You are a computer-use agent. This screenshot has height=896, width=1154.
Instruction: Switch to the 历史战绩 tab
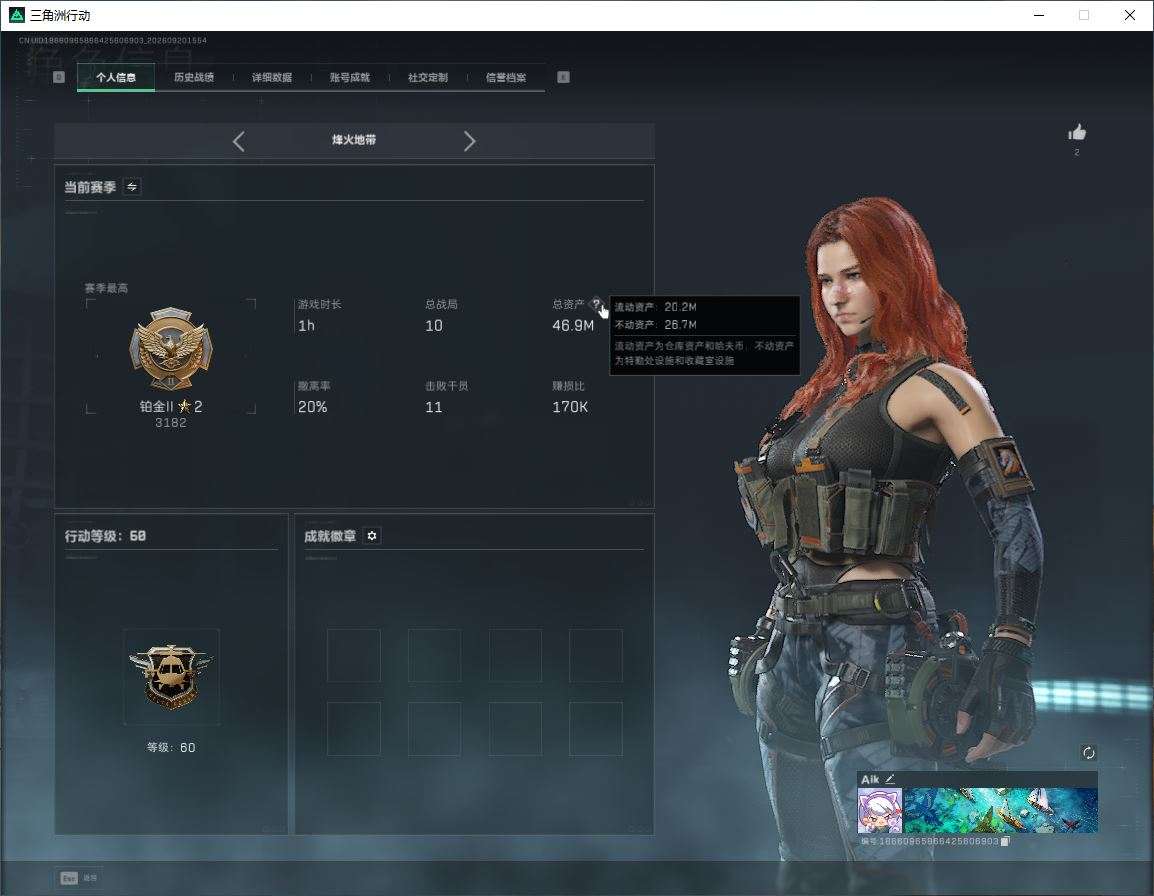(x=194, y=77)
